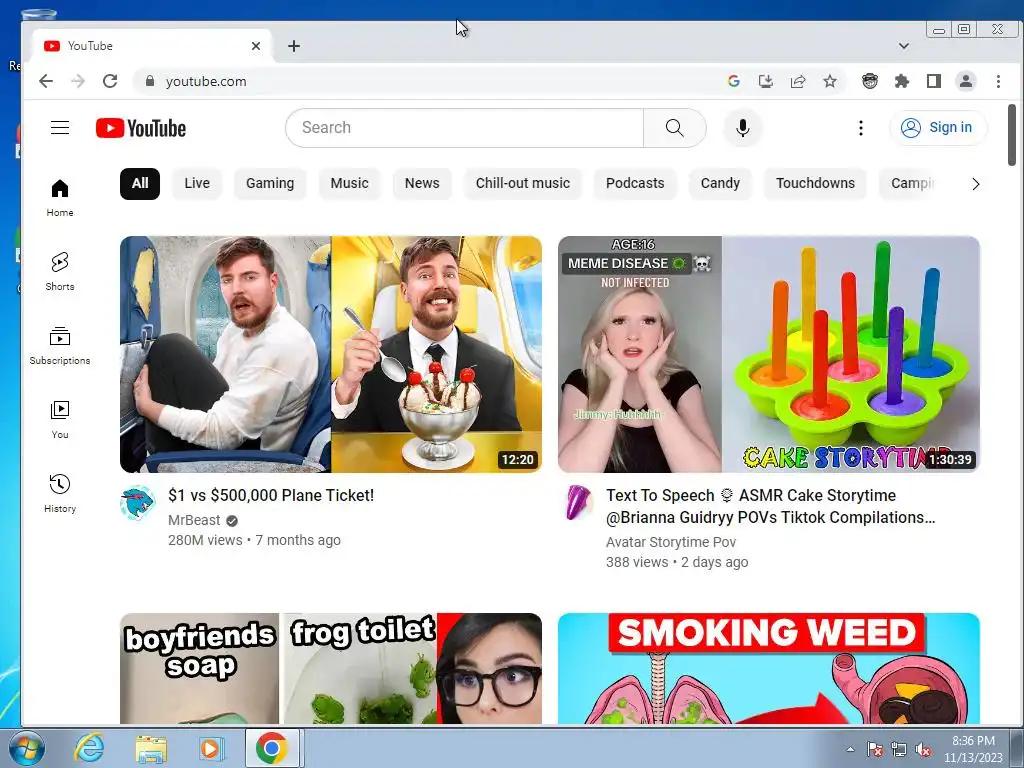Play the Cake Storytime video thumbnail
The width and height of the screenshot is (1024, 768).
(x=769, y=354)
